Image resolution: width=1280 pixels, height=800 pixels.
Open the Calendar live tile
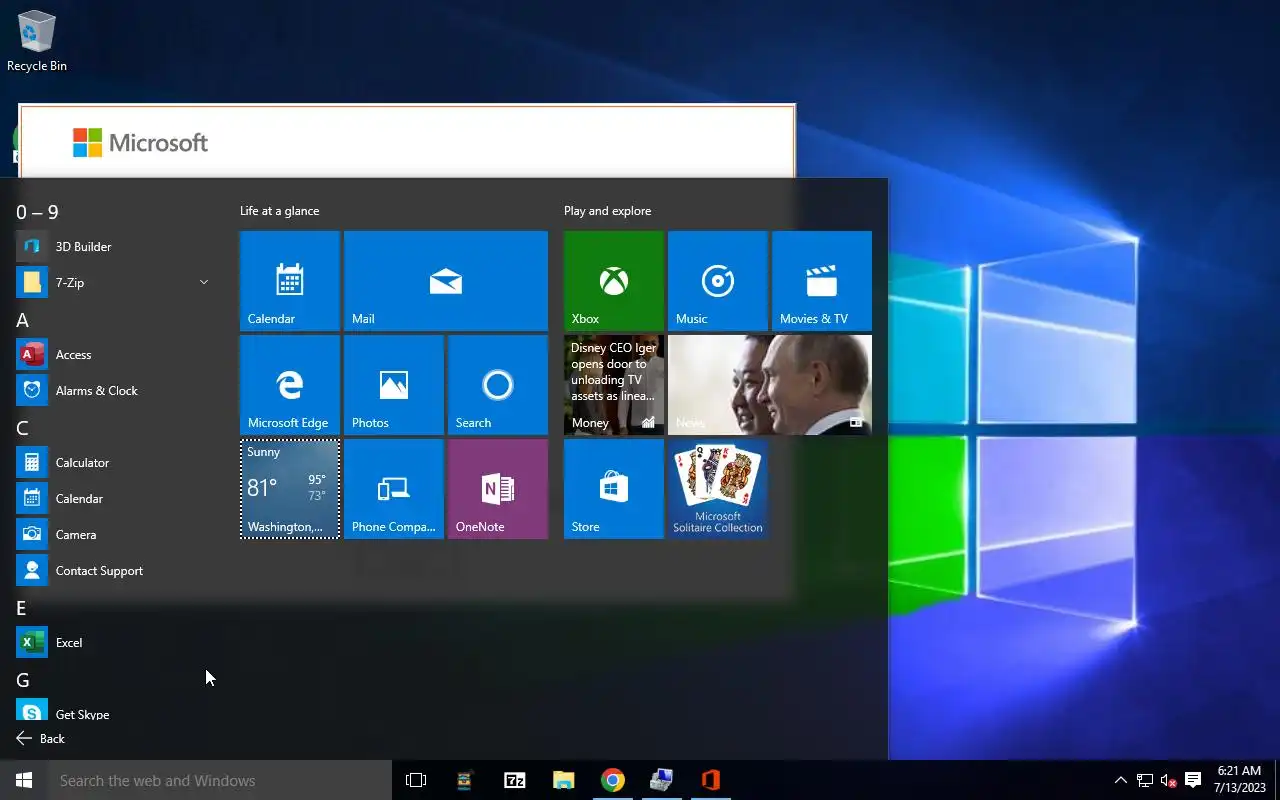(290, 281)
